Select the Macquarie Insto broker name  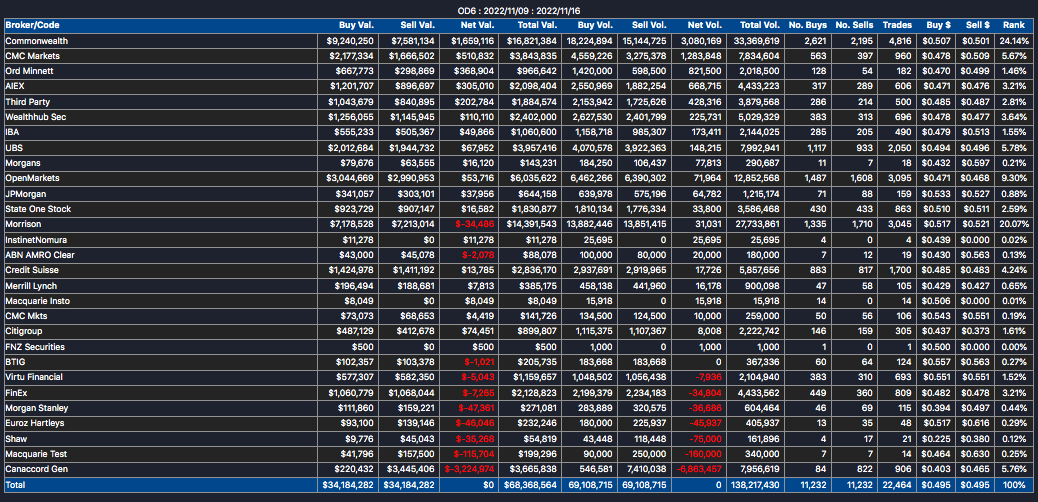click(37, 301)
